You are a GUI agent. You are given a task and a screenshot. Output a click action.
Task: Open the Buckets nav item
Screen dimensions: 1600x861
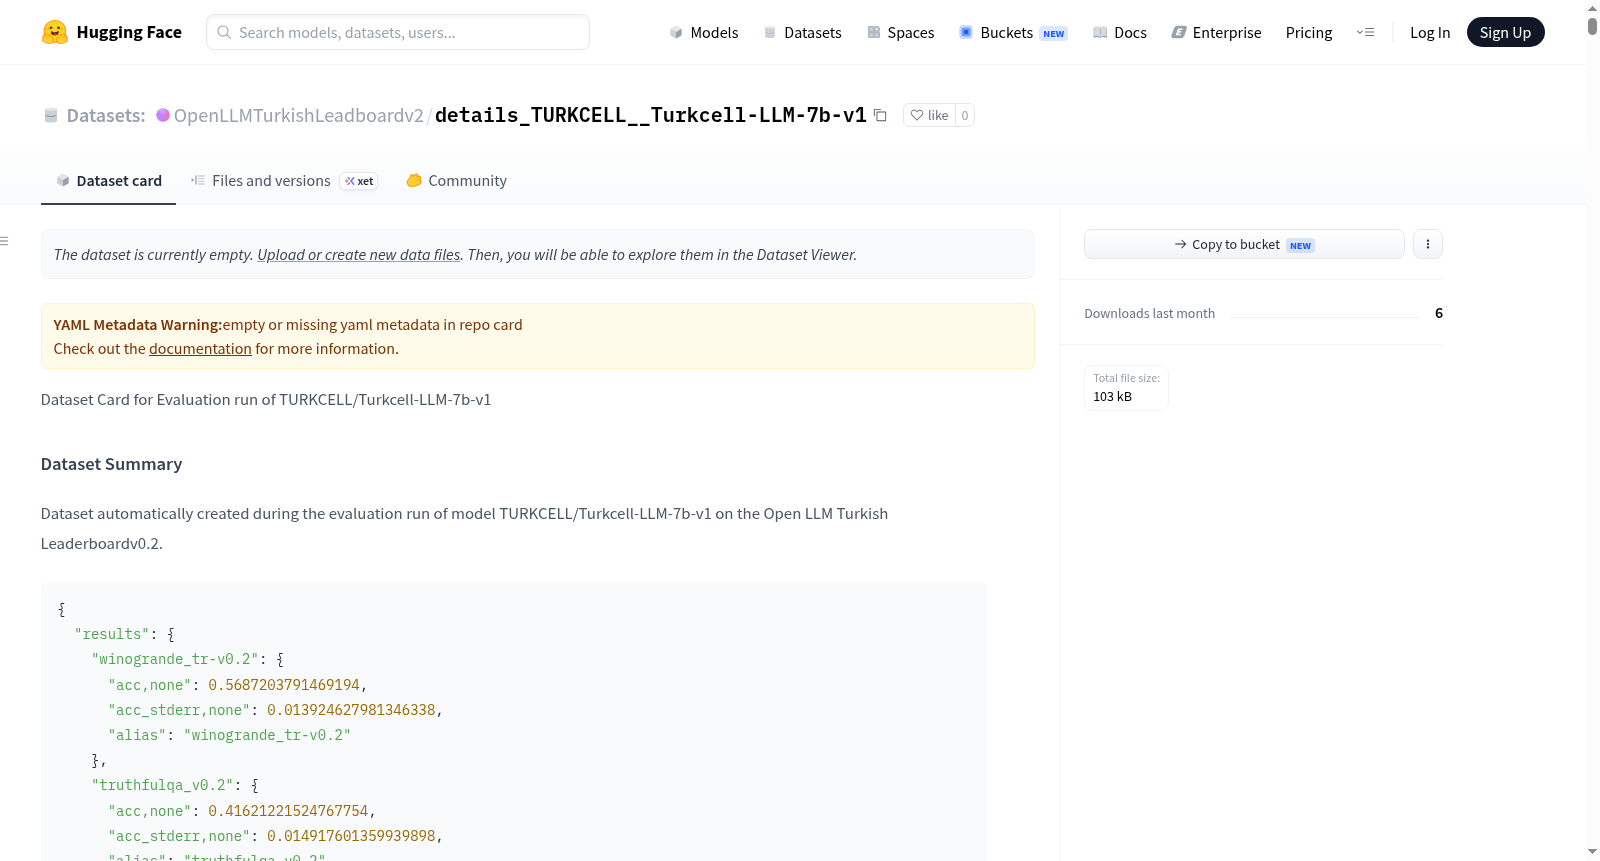1013,32
